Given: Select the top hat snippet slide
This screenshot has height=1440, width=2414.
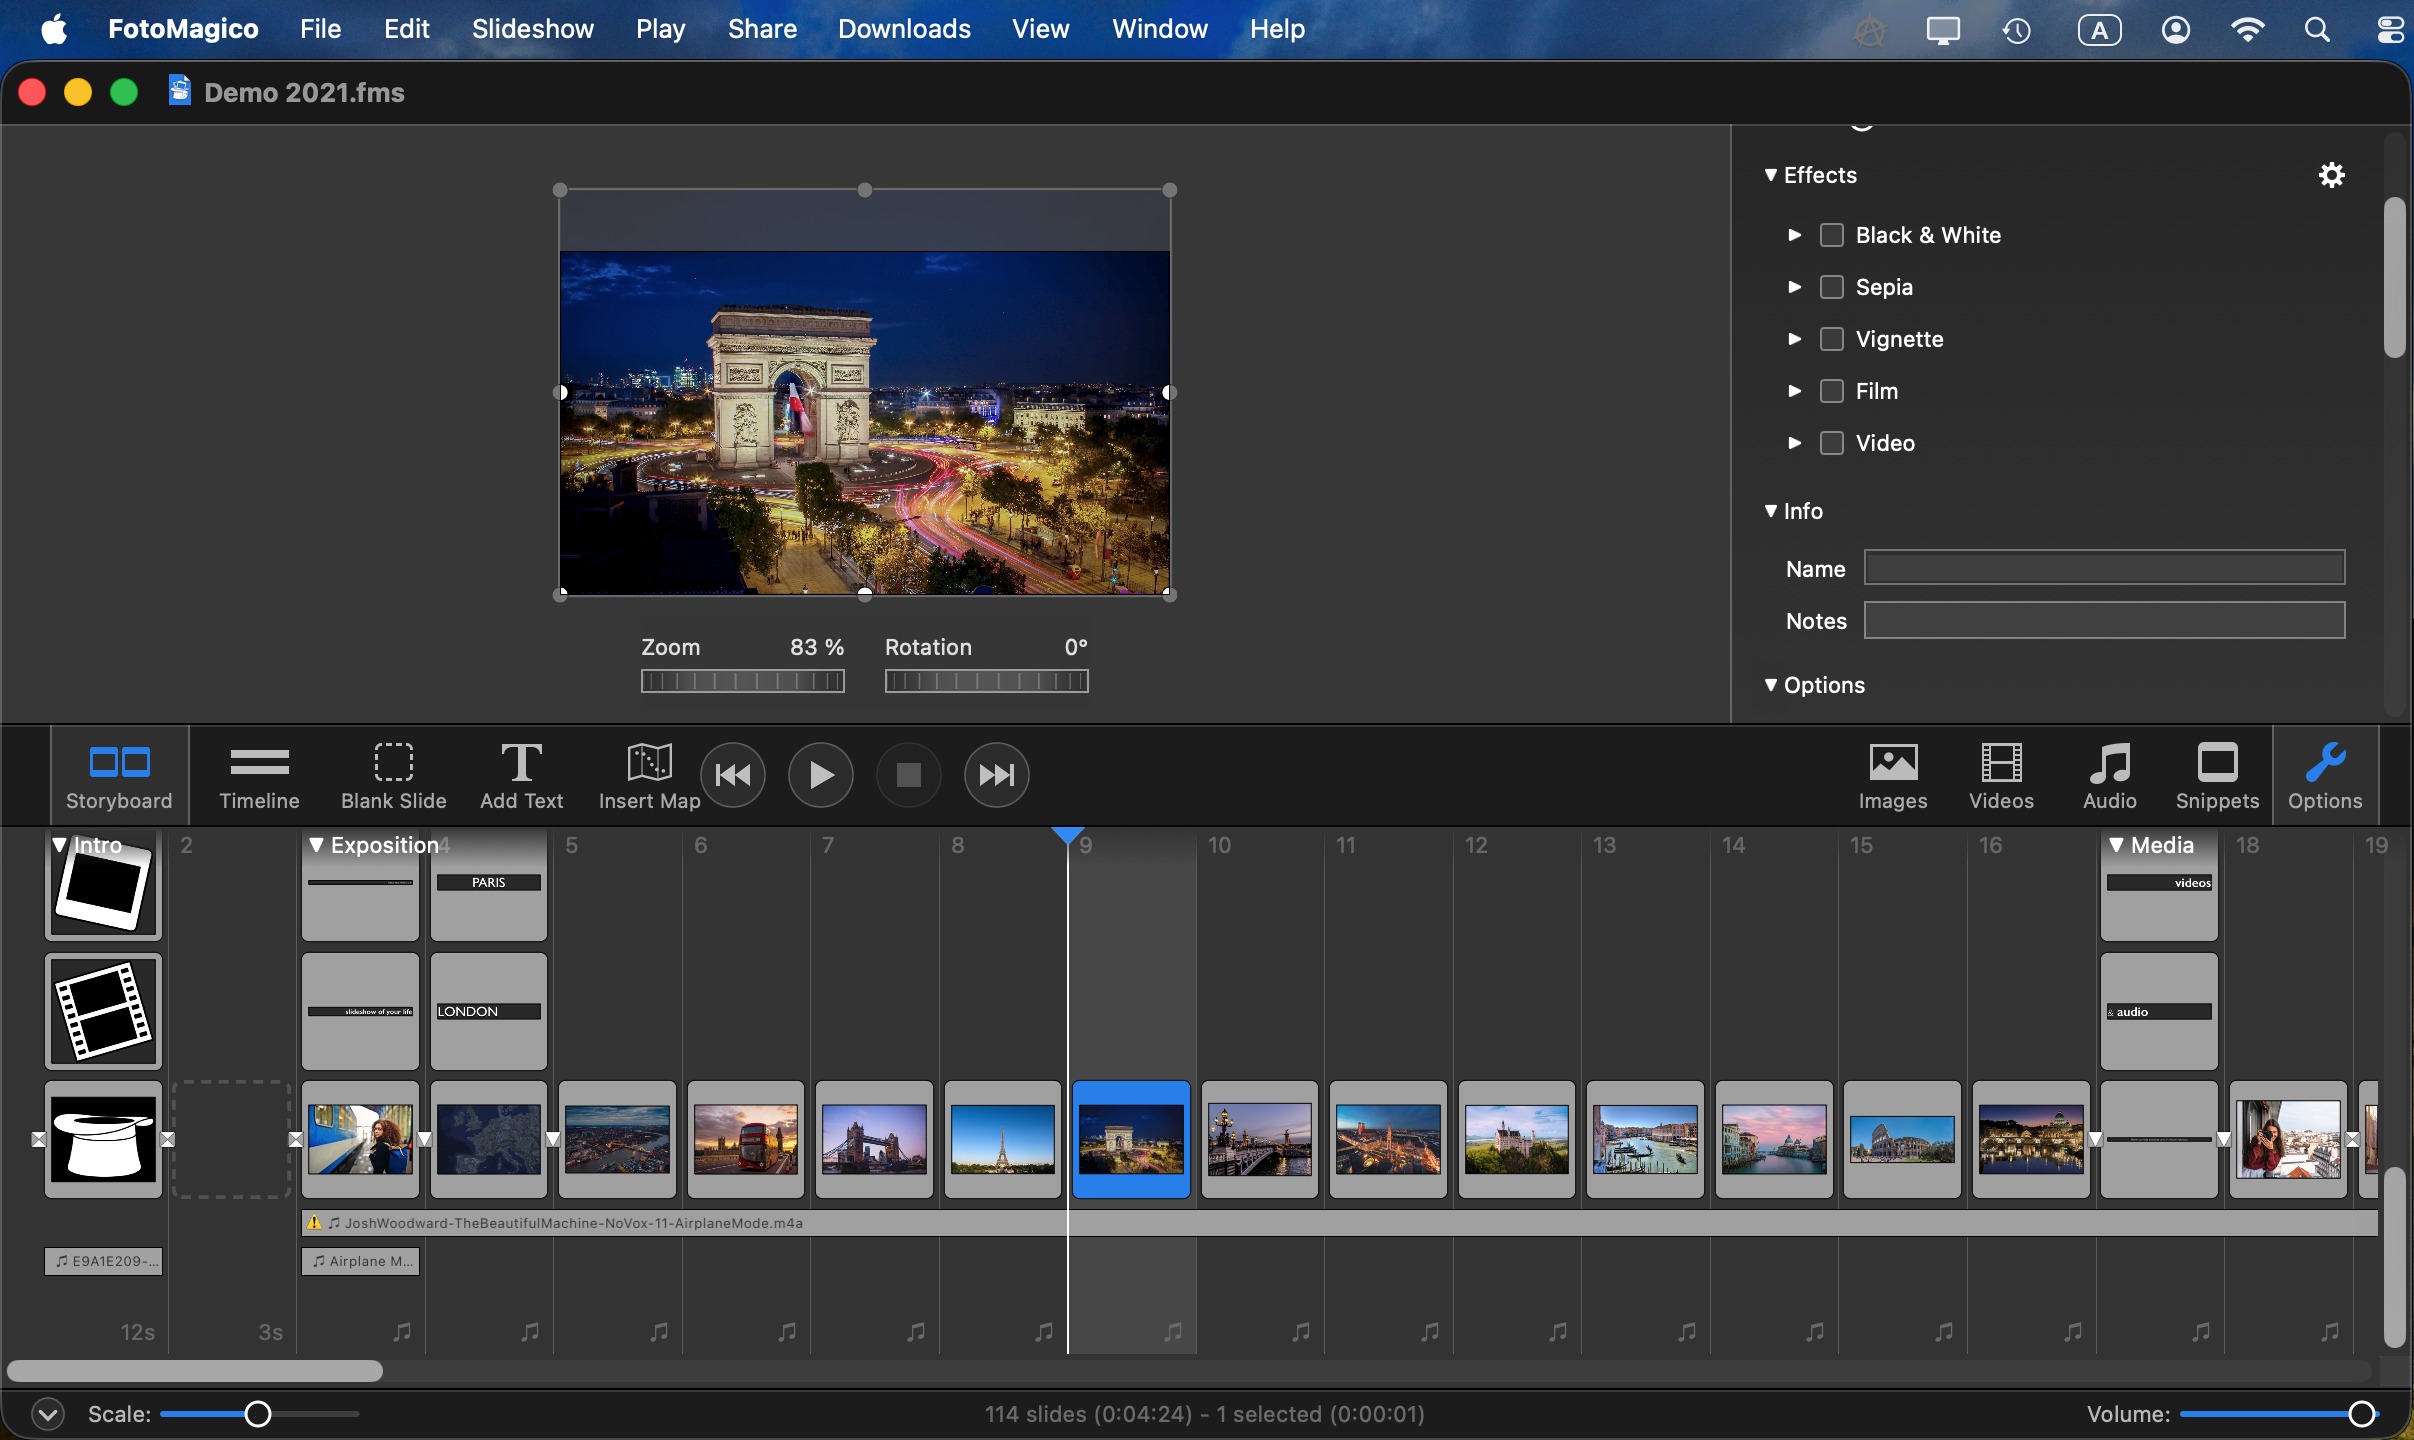Looking at the screenshot, I should [x=103, y=1139].
